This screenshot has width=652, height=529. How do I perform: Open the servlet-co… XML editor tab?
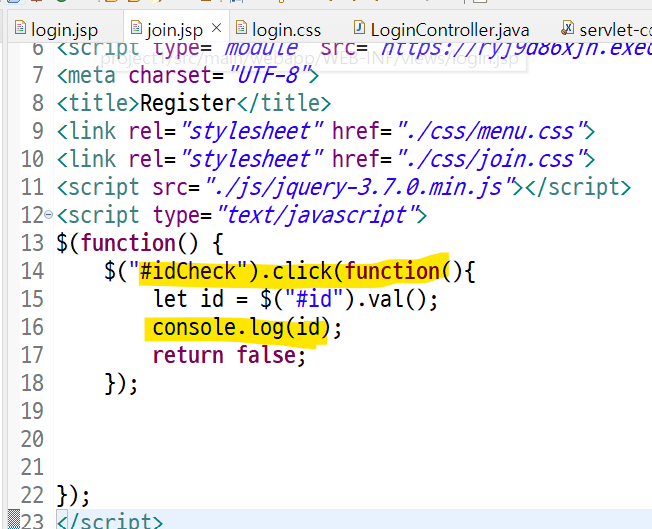tap(605, 30)
